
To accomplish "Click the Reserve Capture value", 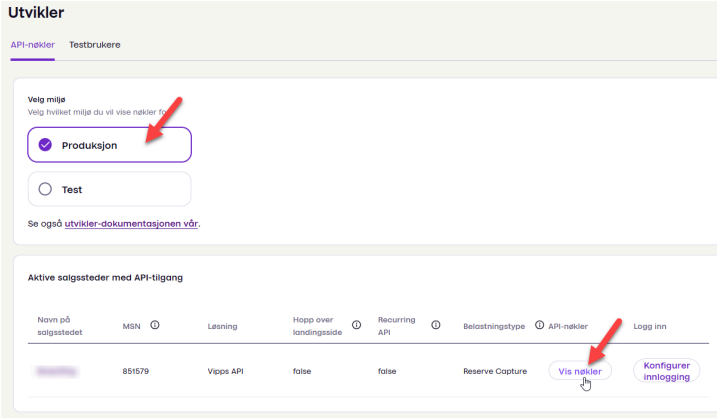I will click(x=495, y=370).
